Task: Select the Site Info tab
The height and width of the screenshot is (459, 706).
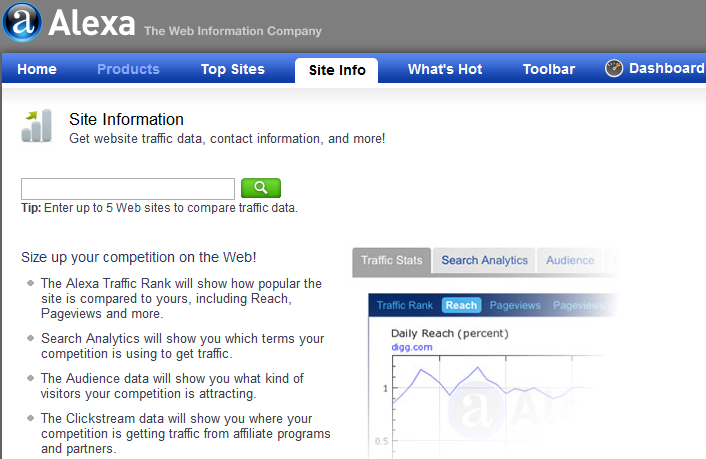Action: (x=337, y=70)
